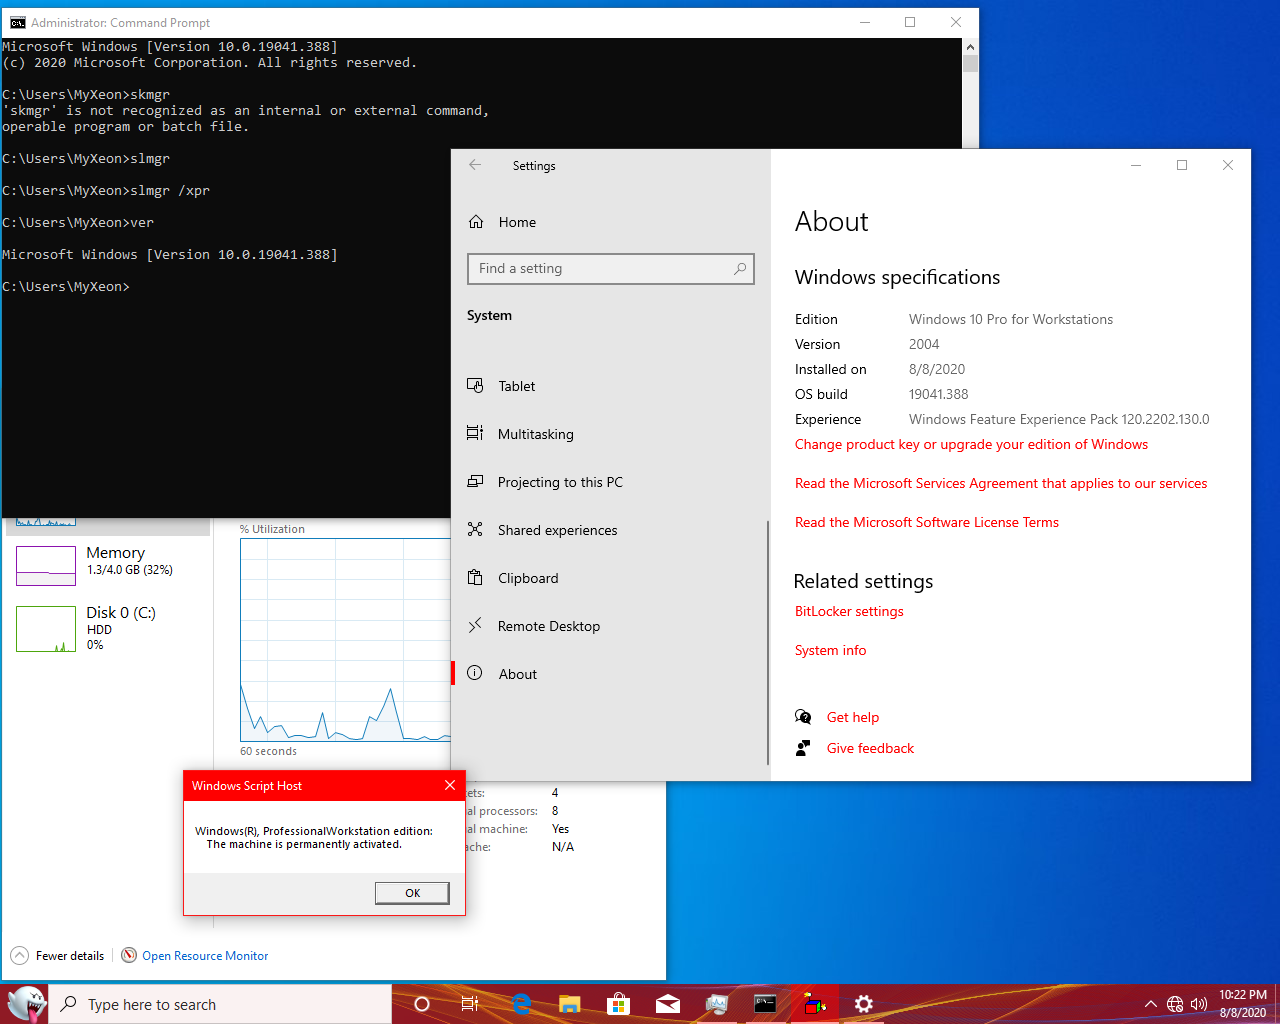Click Change product key or upgrade link
This screenshot has width=1280, height=1024.
pos(971,444)
